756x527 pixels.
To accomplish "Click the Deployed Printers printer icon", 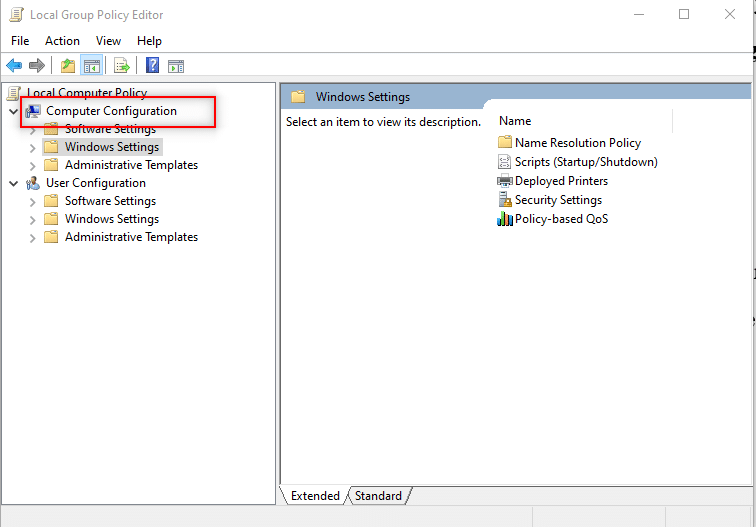I will coord(505,181).
